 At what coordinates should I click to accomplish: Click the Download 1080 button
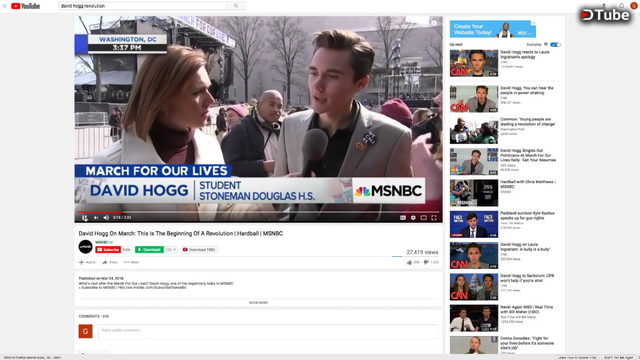point(199,249)
